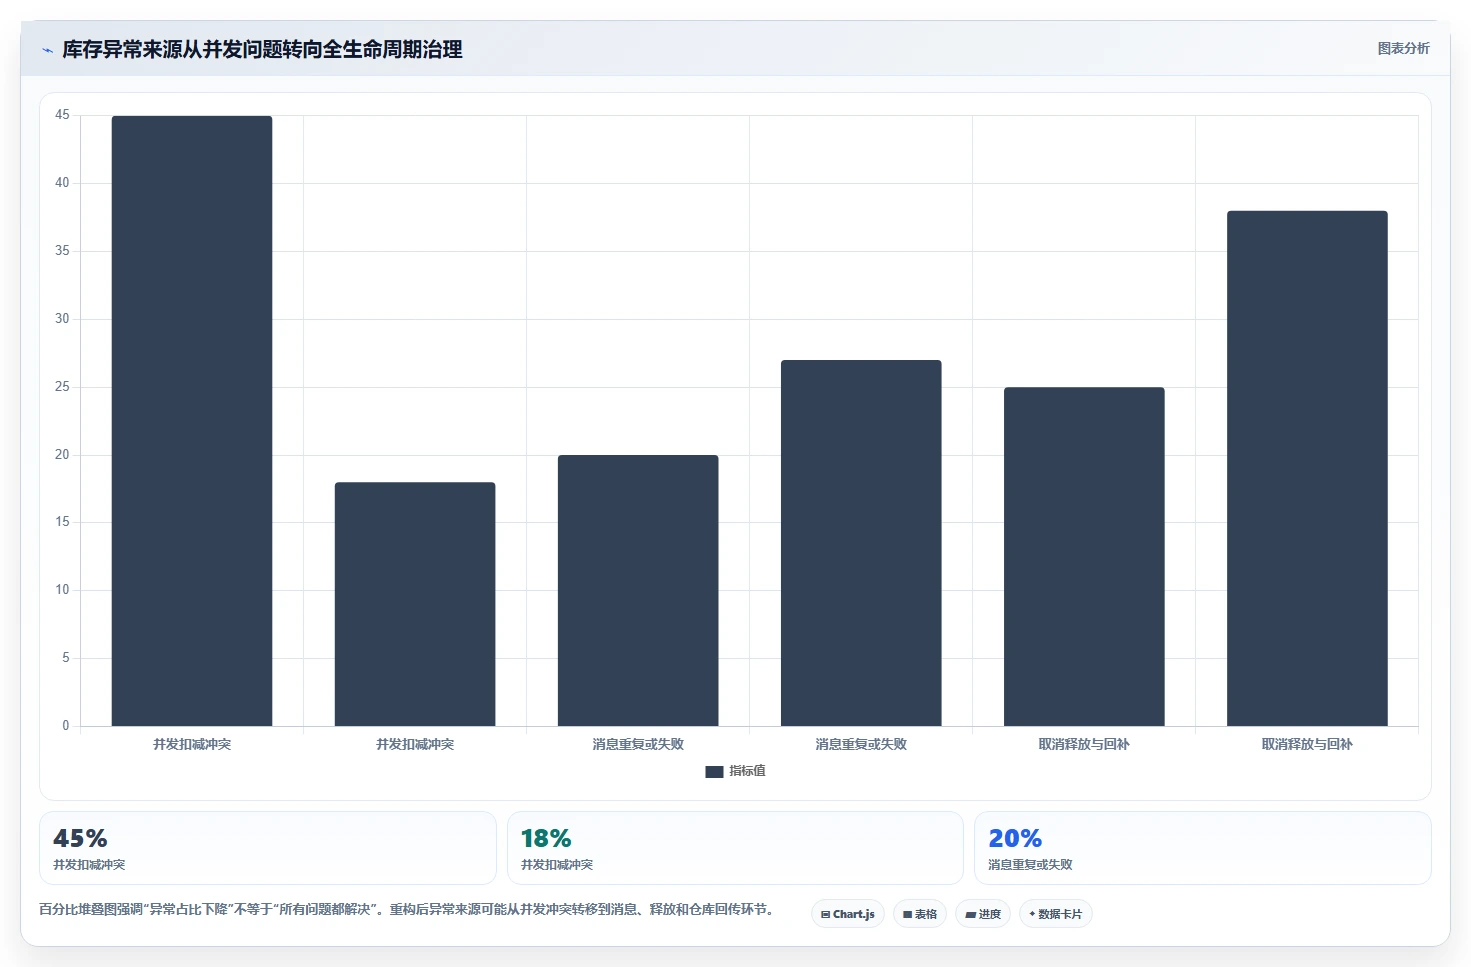Toggle the 指标值 legend swatch
This screenshot has width=1471, height=967.
click(714, 771)
